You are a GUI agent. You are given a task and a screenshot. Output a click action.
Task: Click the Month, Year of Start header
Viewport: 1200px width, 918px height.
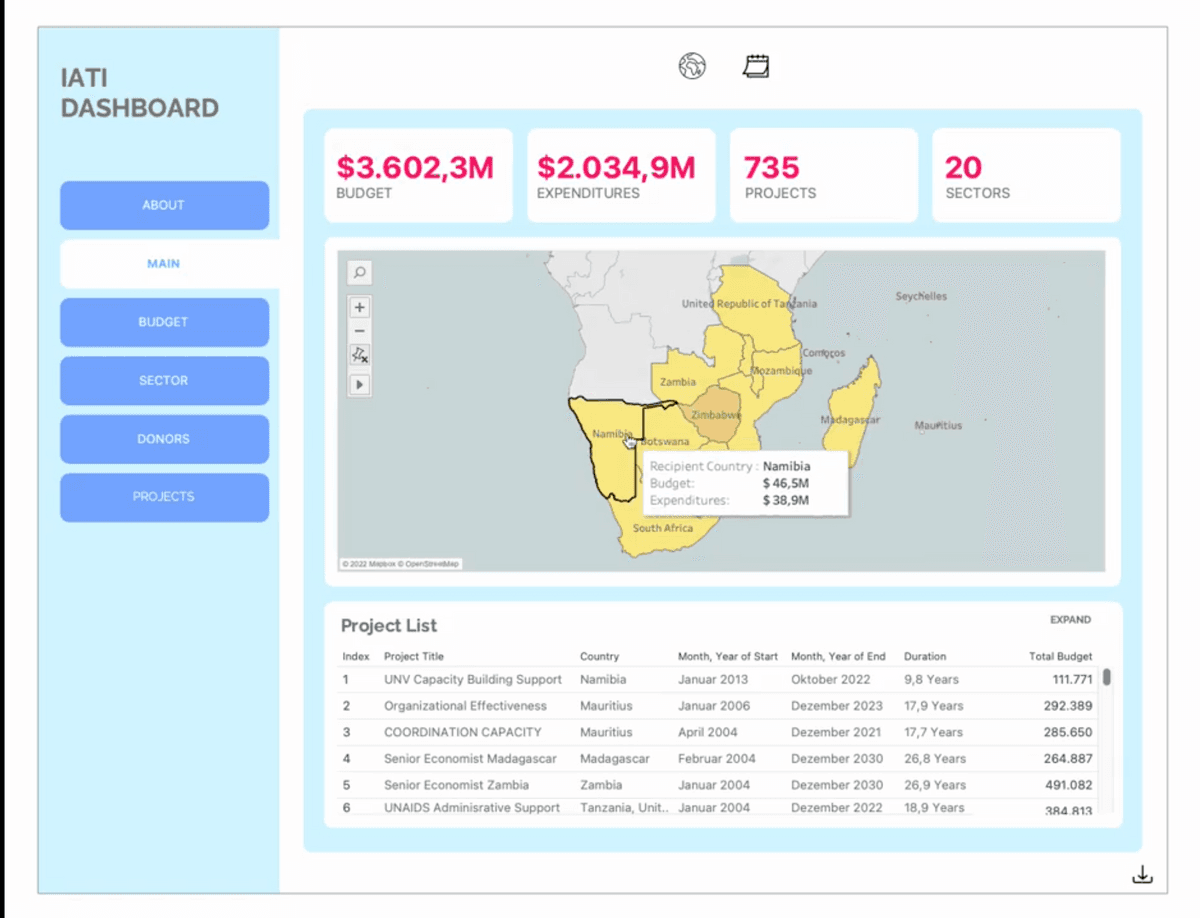point(728,657)
